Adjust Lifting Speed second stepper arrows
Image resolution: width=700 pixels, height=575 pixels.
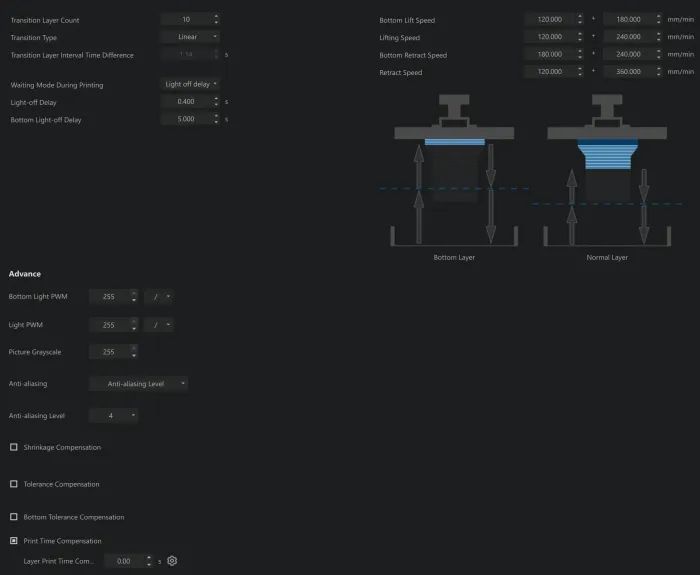point(658,37)
